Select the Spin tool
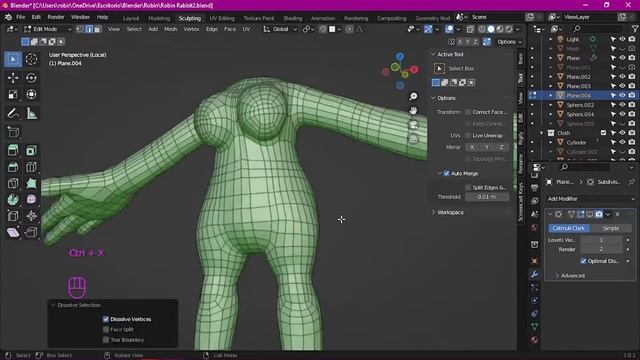Viewport: 640px width, 360px height. [x=13, y=200]
